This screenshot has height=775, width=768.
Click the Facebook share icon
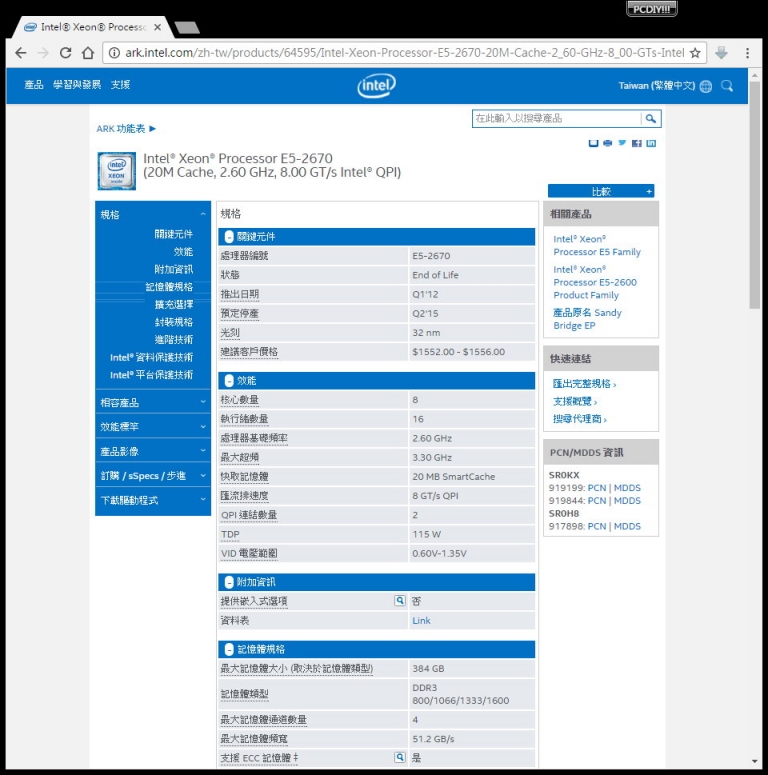(637, 143)
